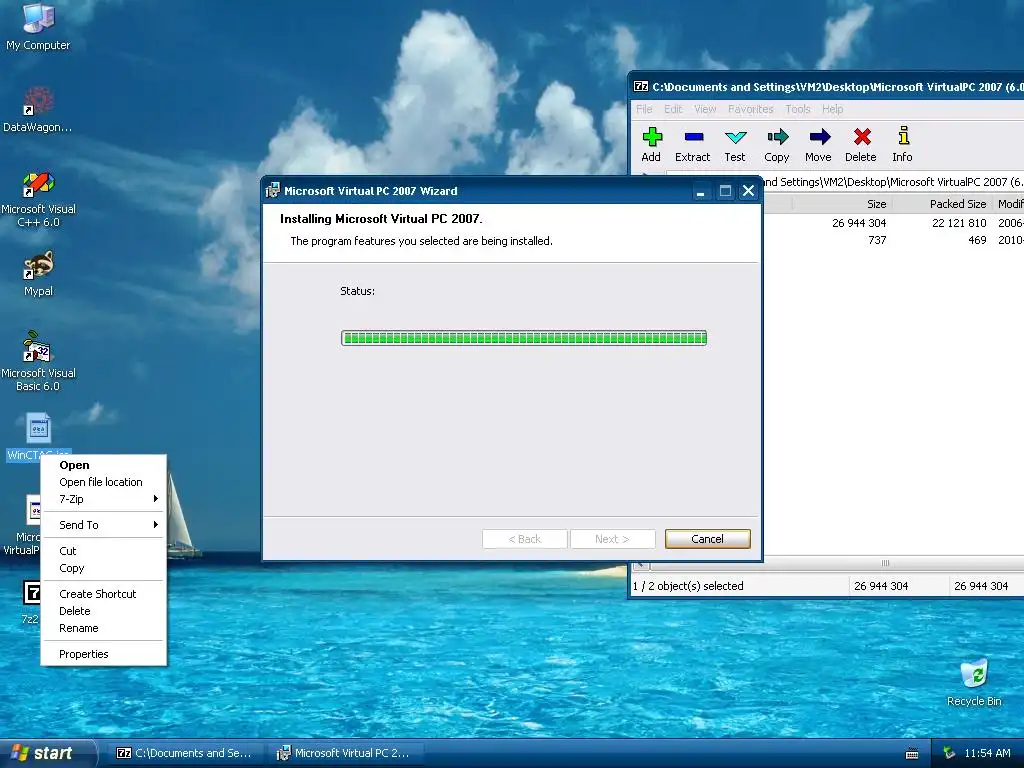Image resolution: width=1024 pixels, height=768 pixels.
Task: Click the 7-Zip horizontal scrollbar thumb
Action: 885,563
